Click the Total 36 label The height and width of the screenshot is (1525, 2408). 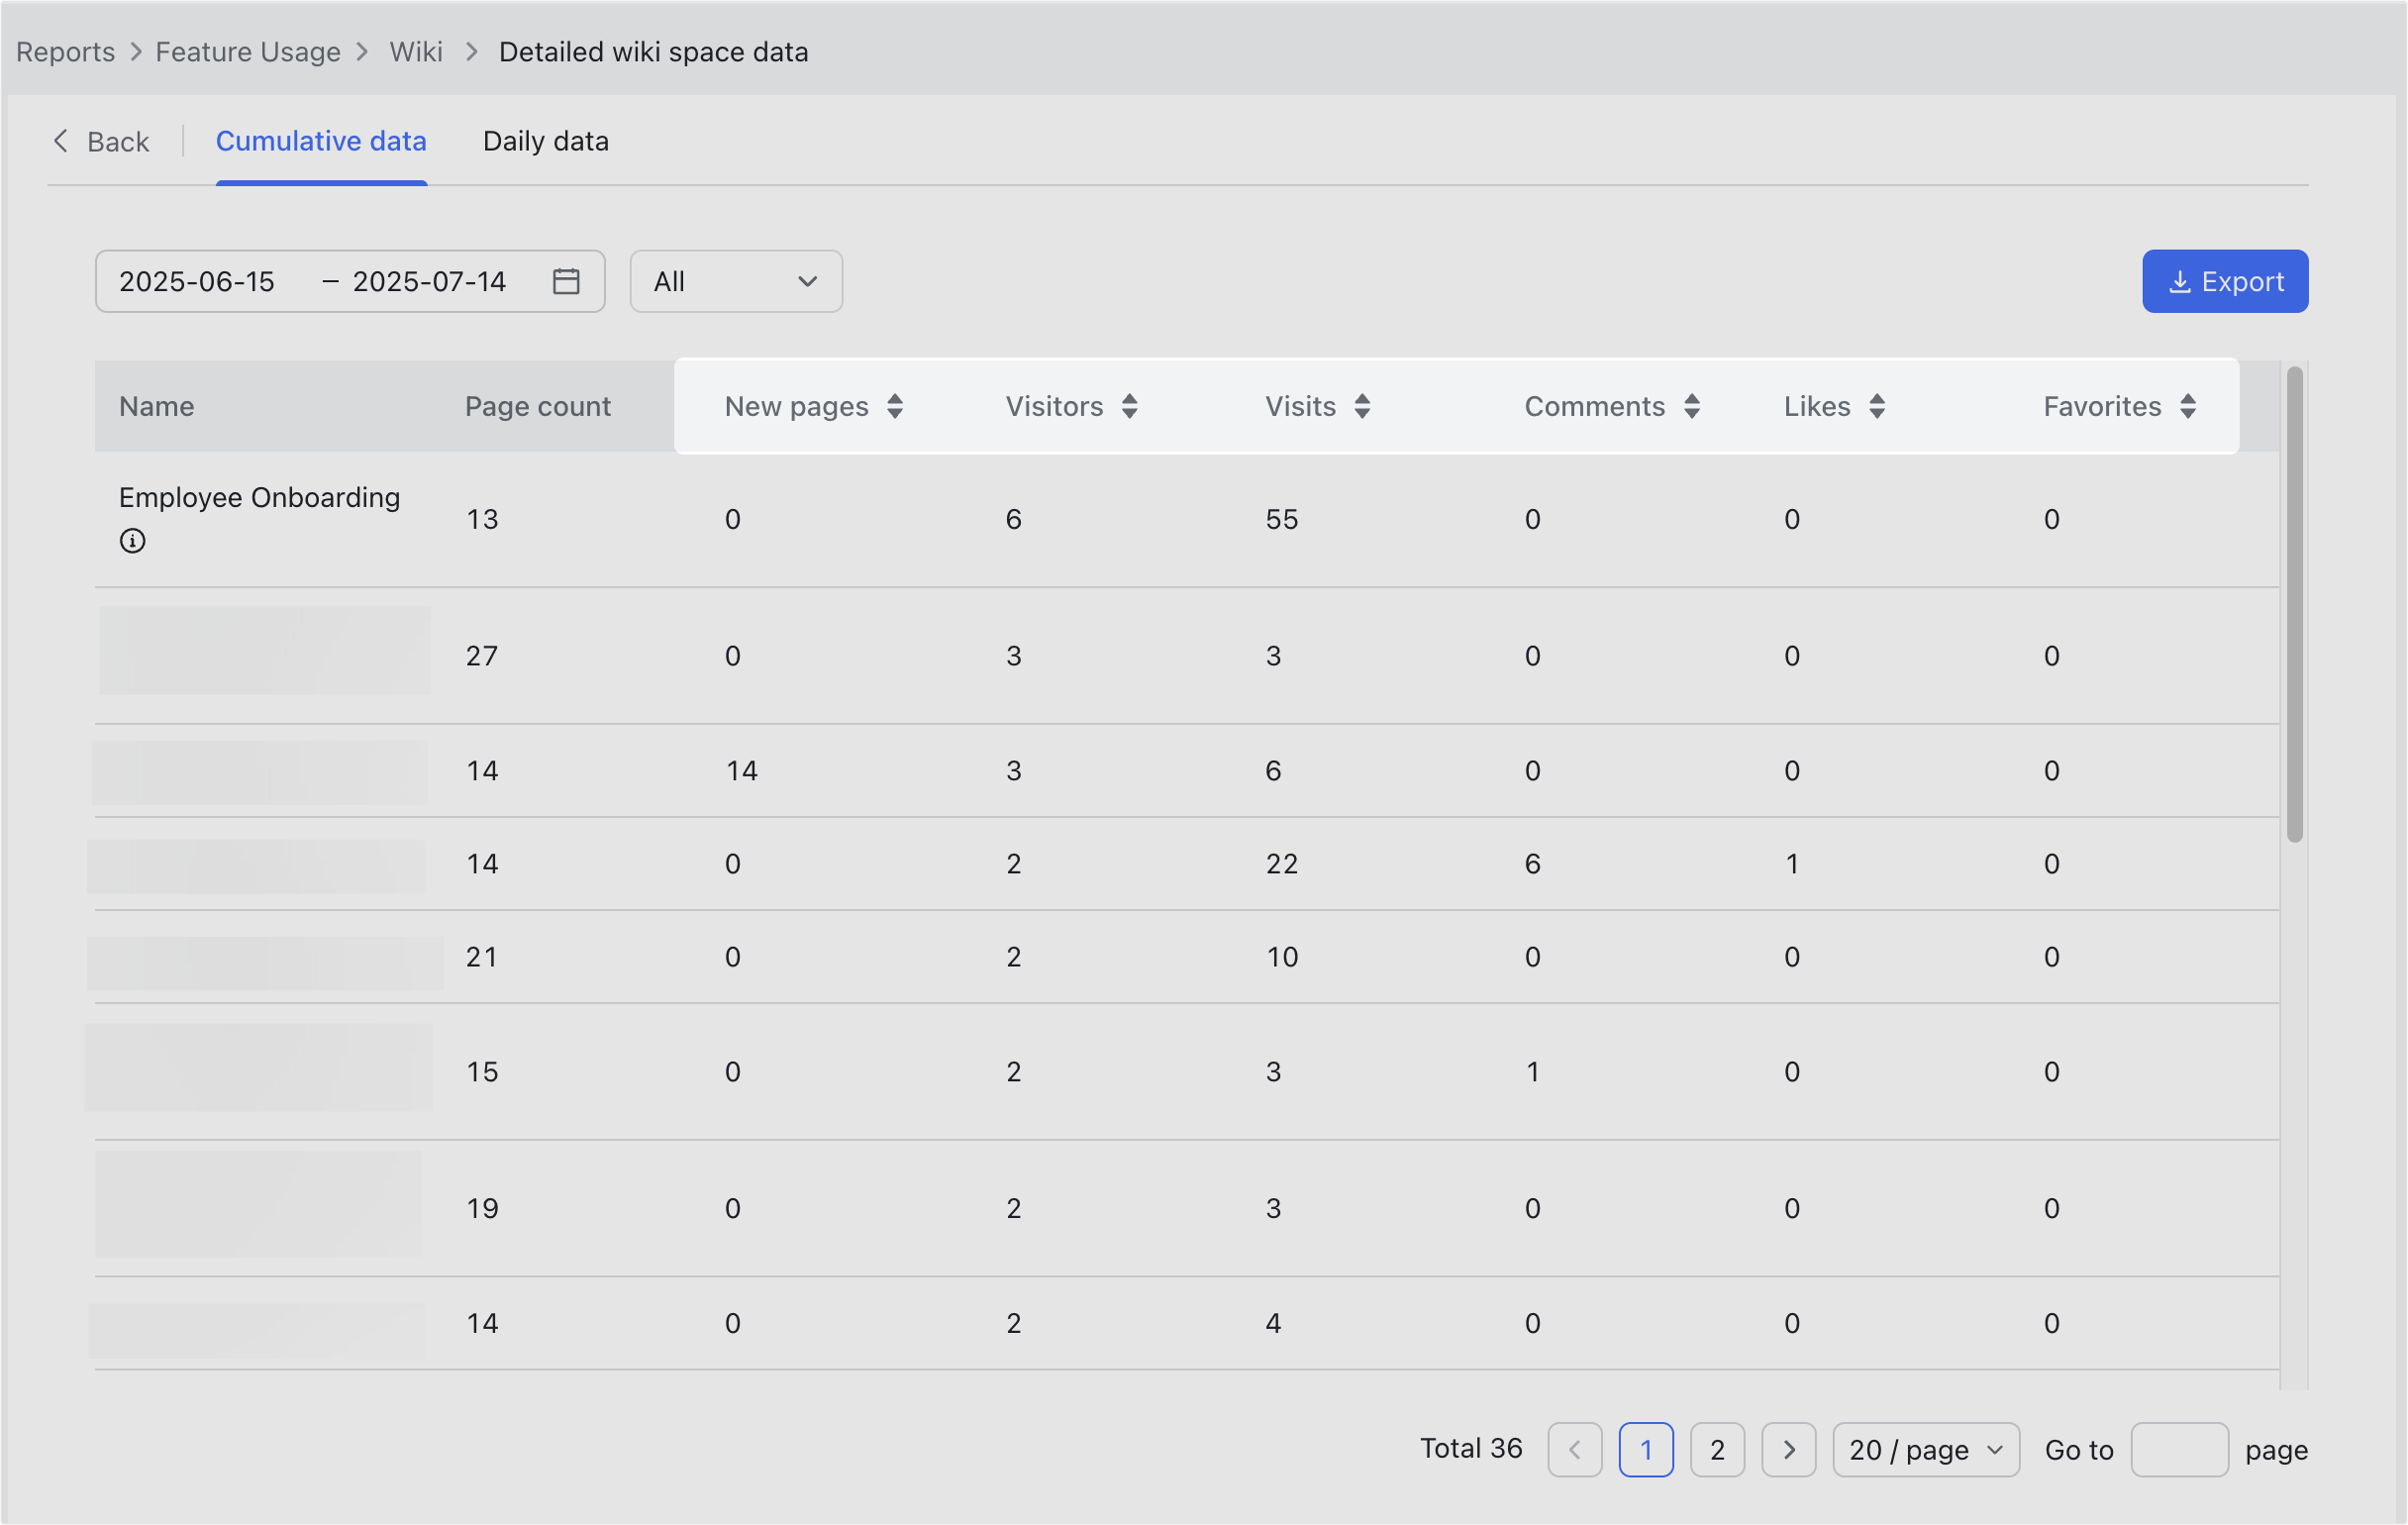point(1471,1448)
